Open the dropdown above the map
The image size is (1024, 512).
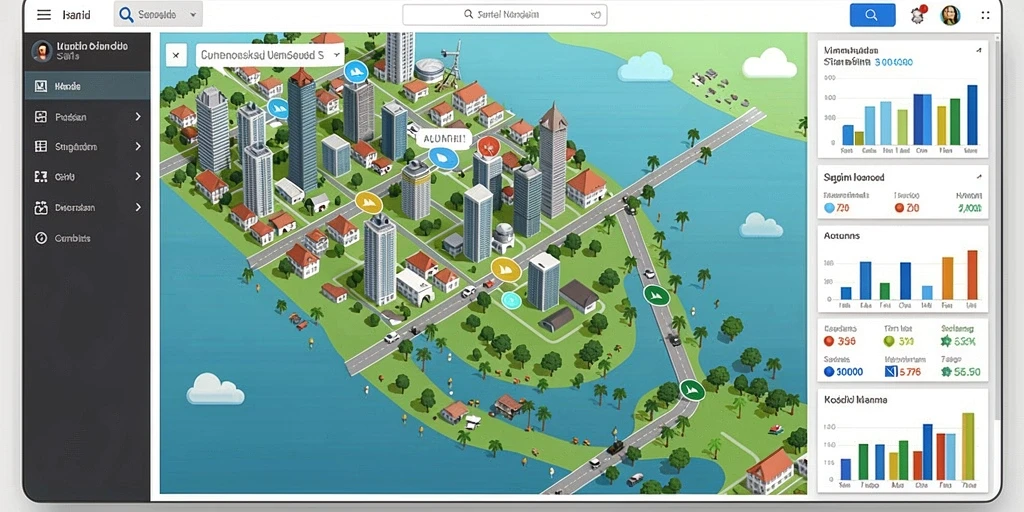click(x=270, y=56)
